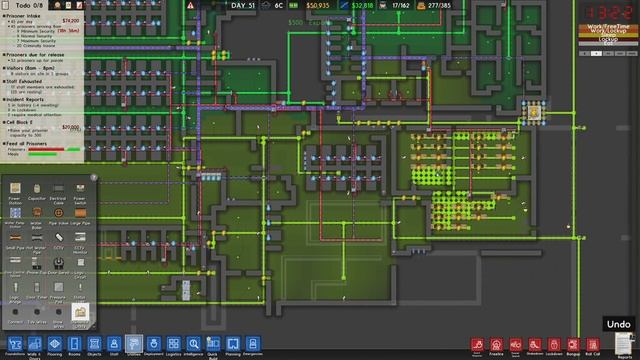Trigger a prison Shakedown
Screen dimensions: 640x360
[x=535, y=345]
